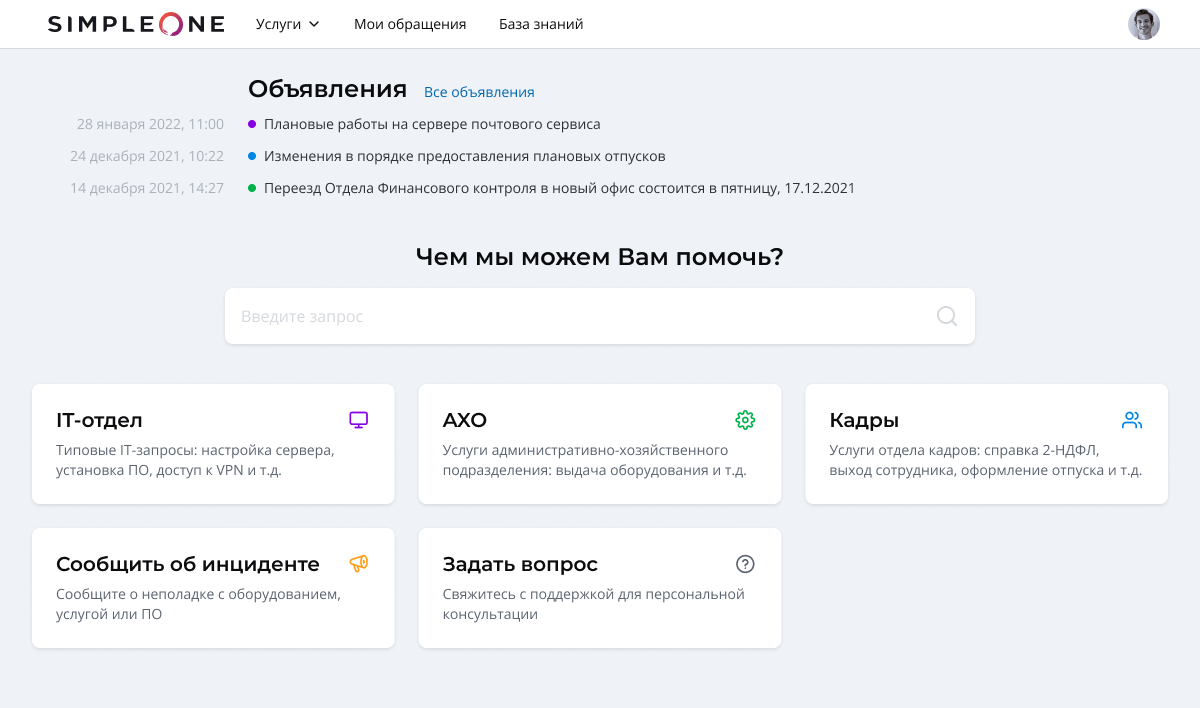The image size is (1200, 708).
Task: Open the Сообщить об инциденте title
Action: [x=188, y=565]
